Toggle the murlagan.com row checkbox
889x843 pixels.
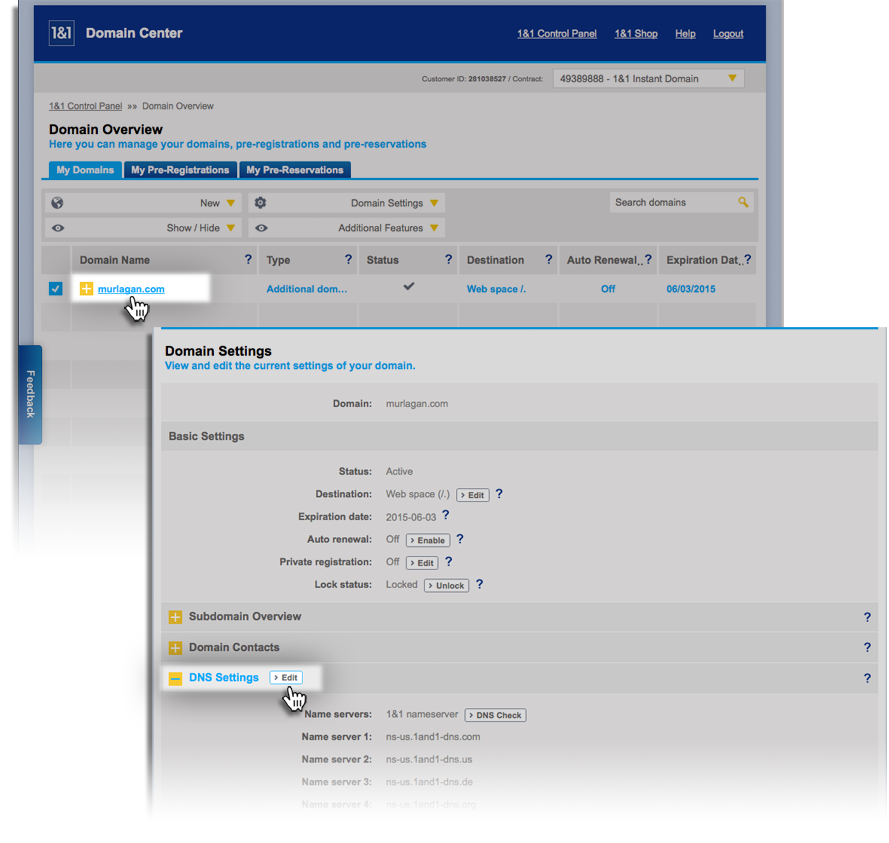(56, 289)
